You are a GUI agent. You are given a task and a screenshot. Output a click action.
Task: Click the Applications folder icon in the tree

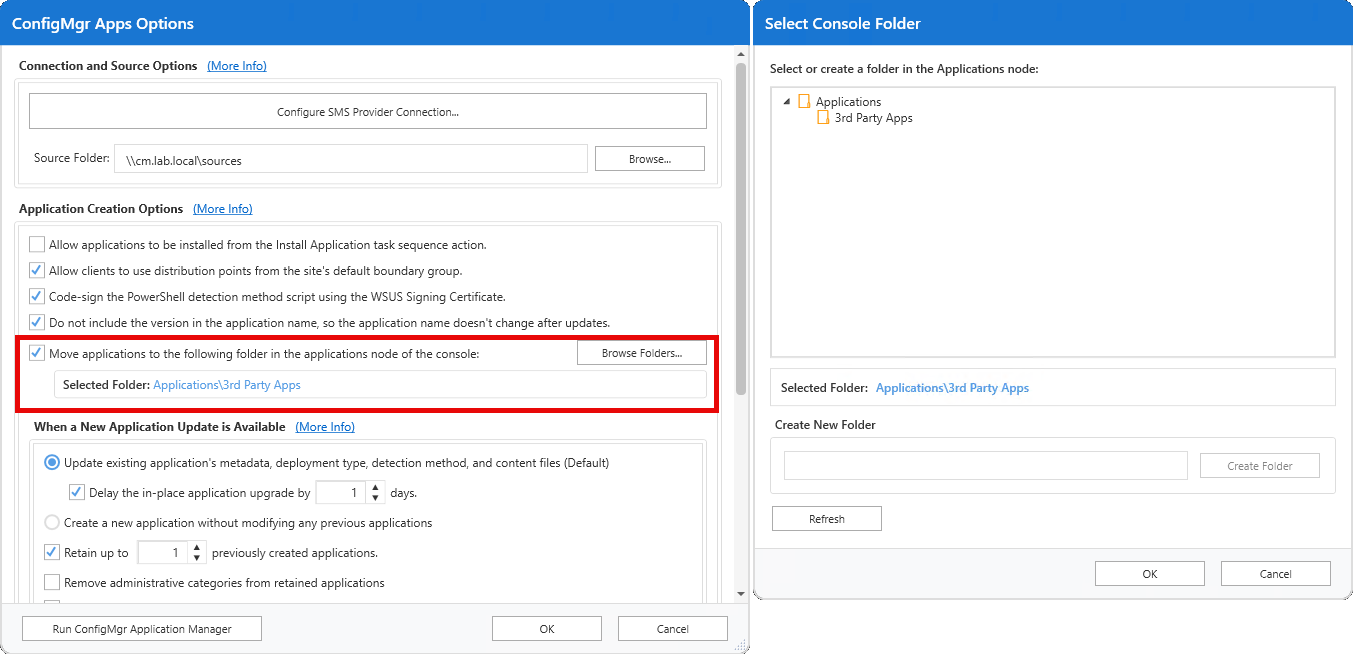click(805, 101)
